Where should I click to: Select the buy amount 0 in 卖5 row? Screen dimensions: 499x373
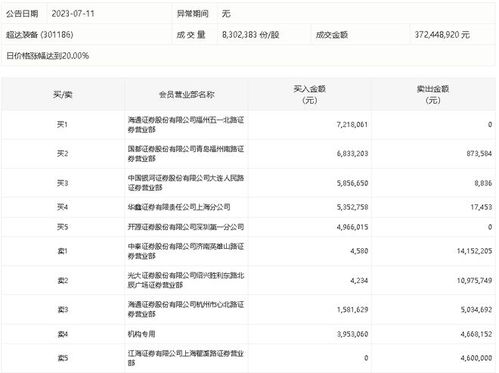coord(366,358)
